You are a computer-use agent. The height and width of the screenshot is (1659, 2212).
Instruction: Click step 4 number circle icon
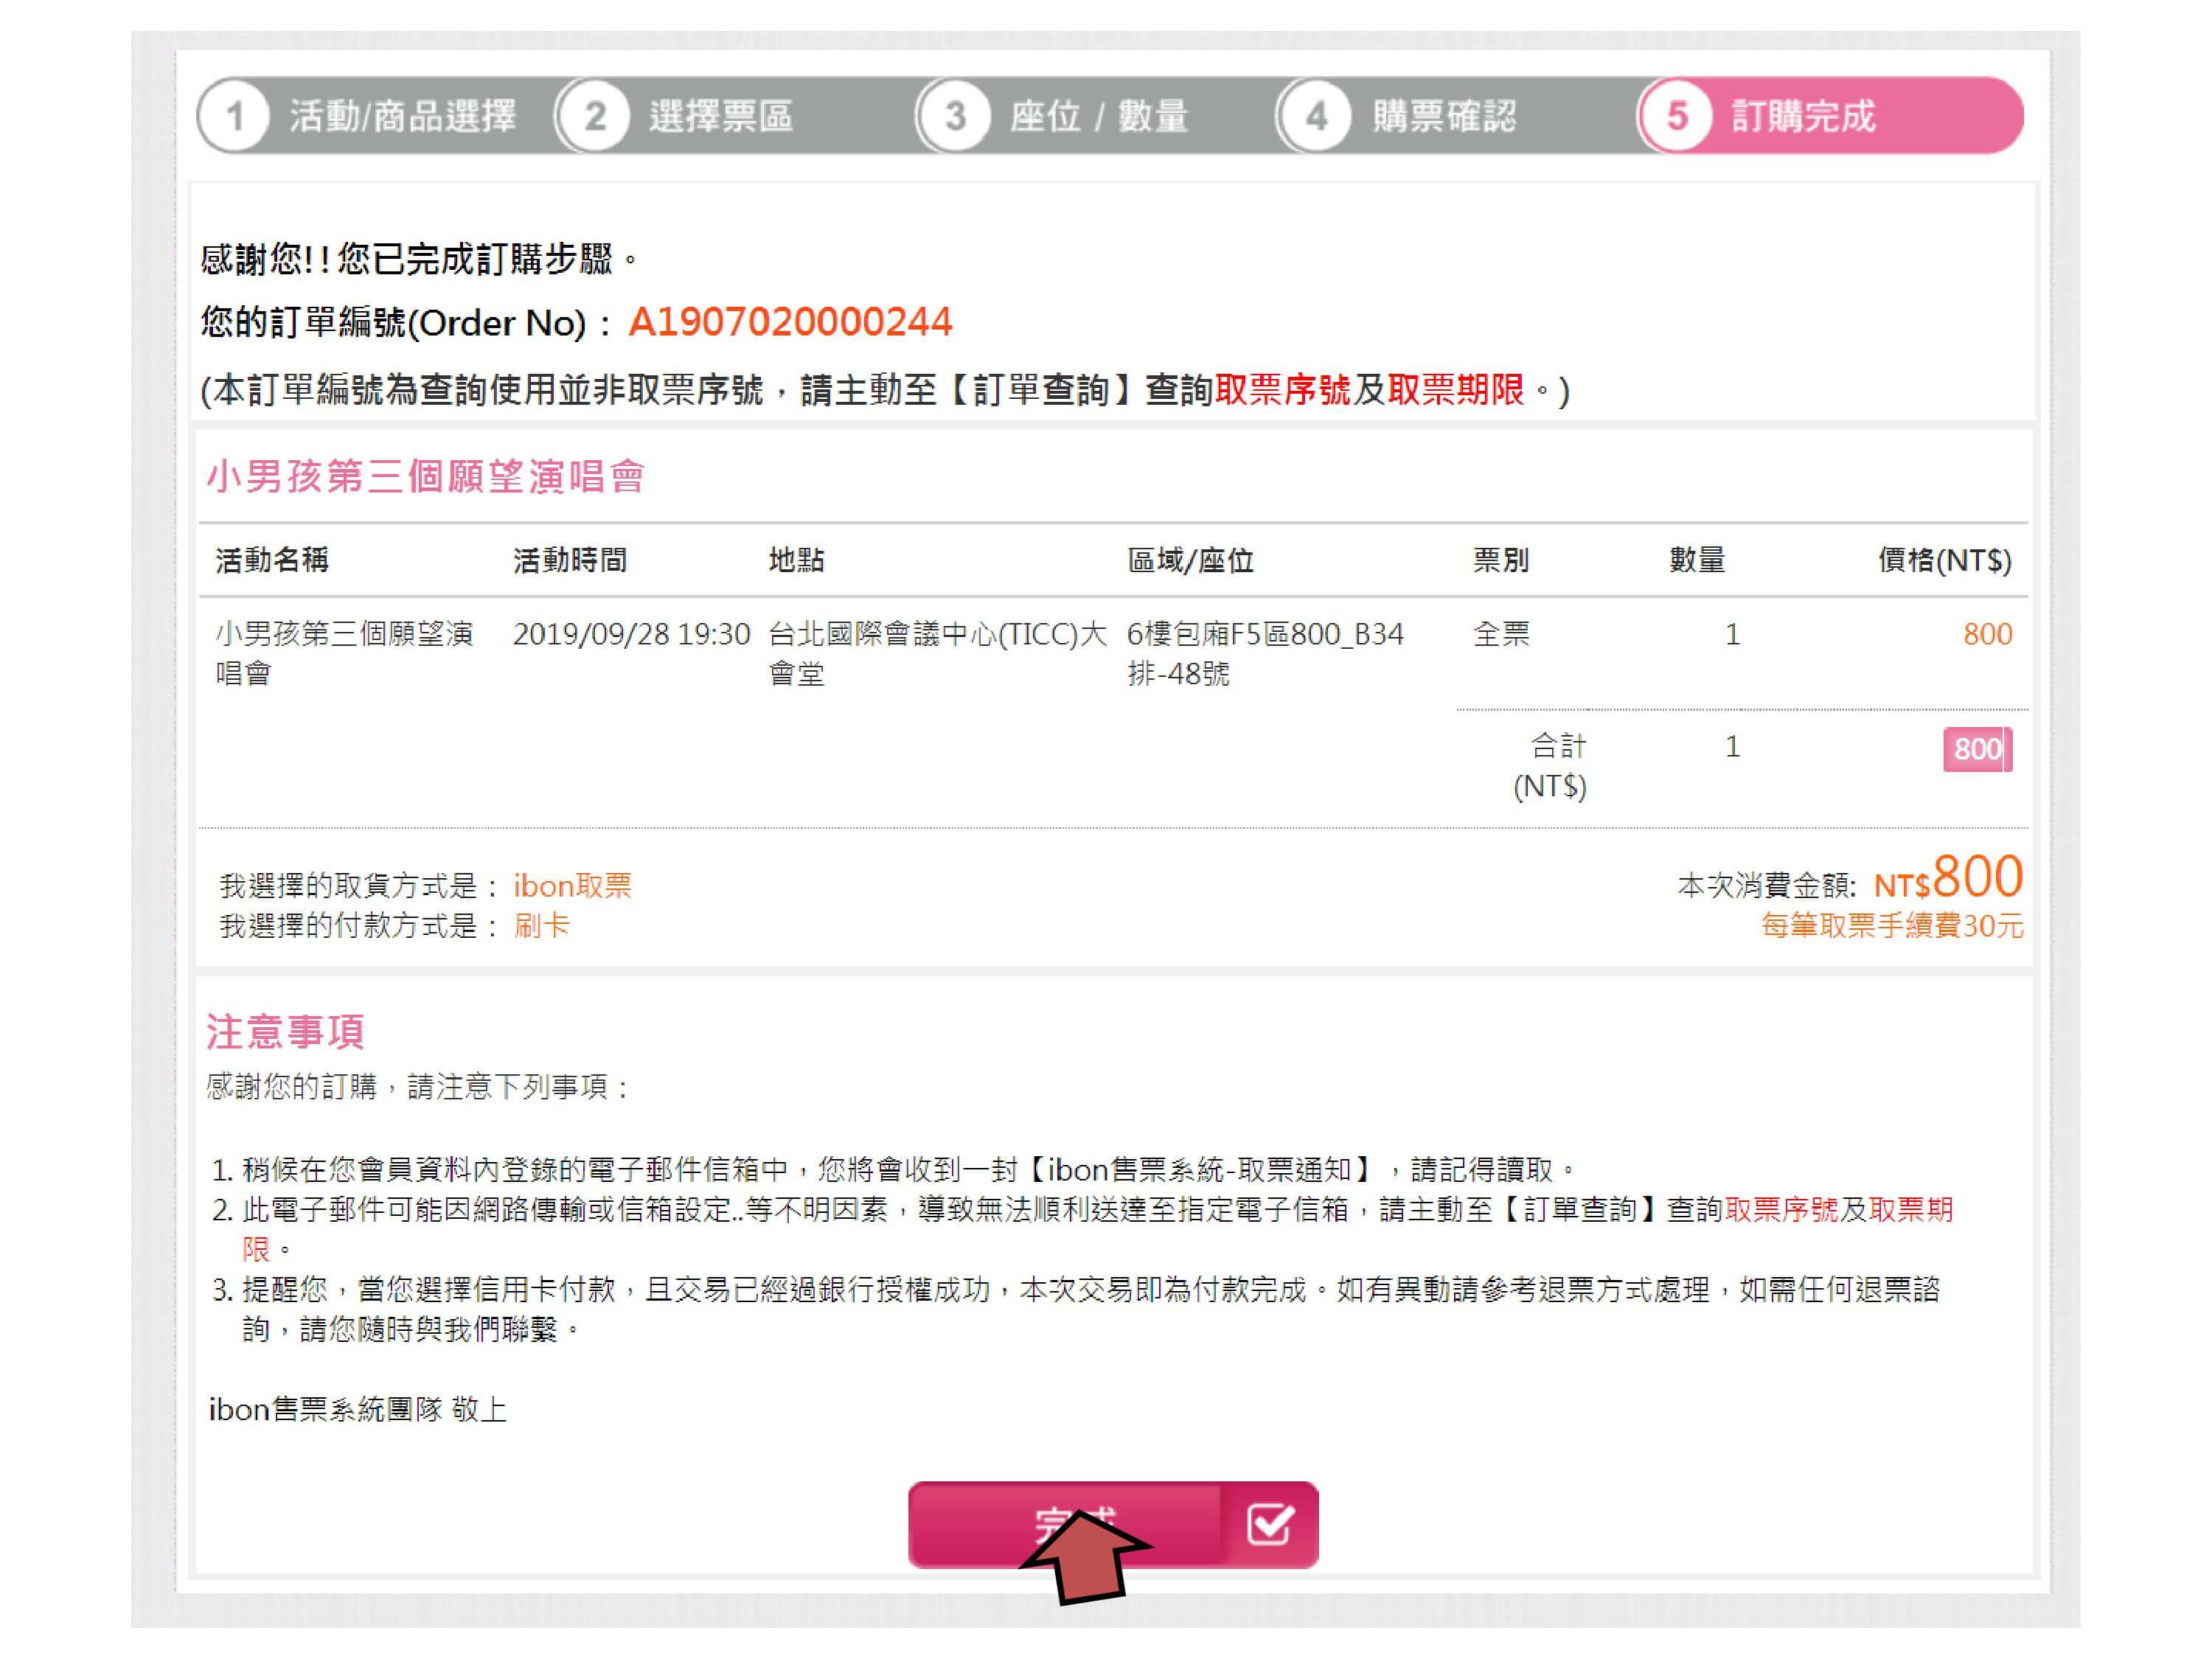pos(1315,116)
